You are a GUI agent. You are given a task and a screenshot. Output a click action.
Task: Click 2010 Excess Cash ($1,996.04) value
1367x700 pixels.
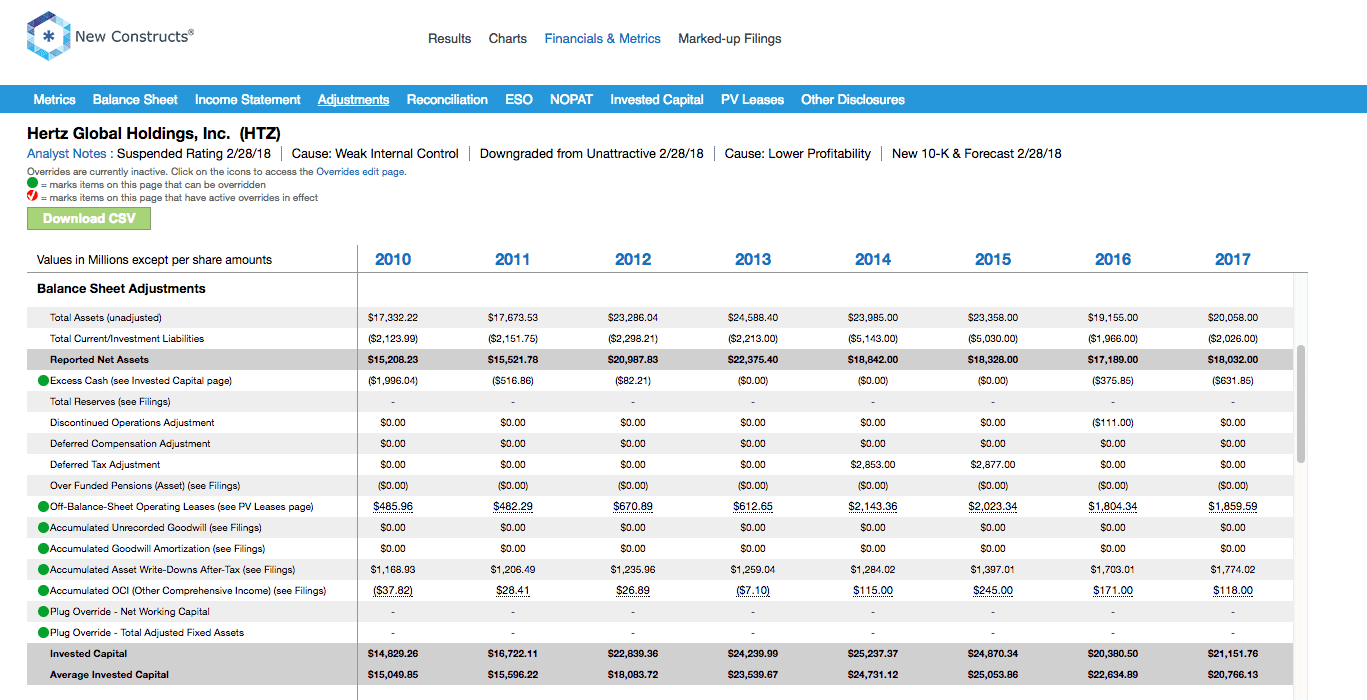point(393,381)
